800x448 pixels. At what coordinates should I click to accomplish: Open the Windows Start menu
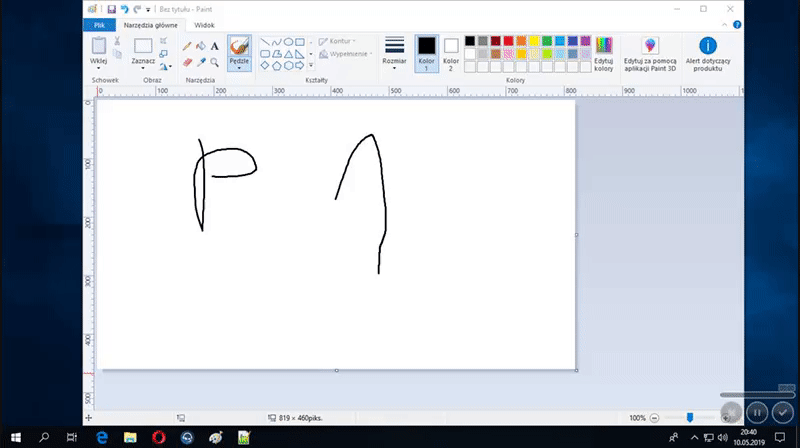click(16, 437)
